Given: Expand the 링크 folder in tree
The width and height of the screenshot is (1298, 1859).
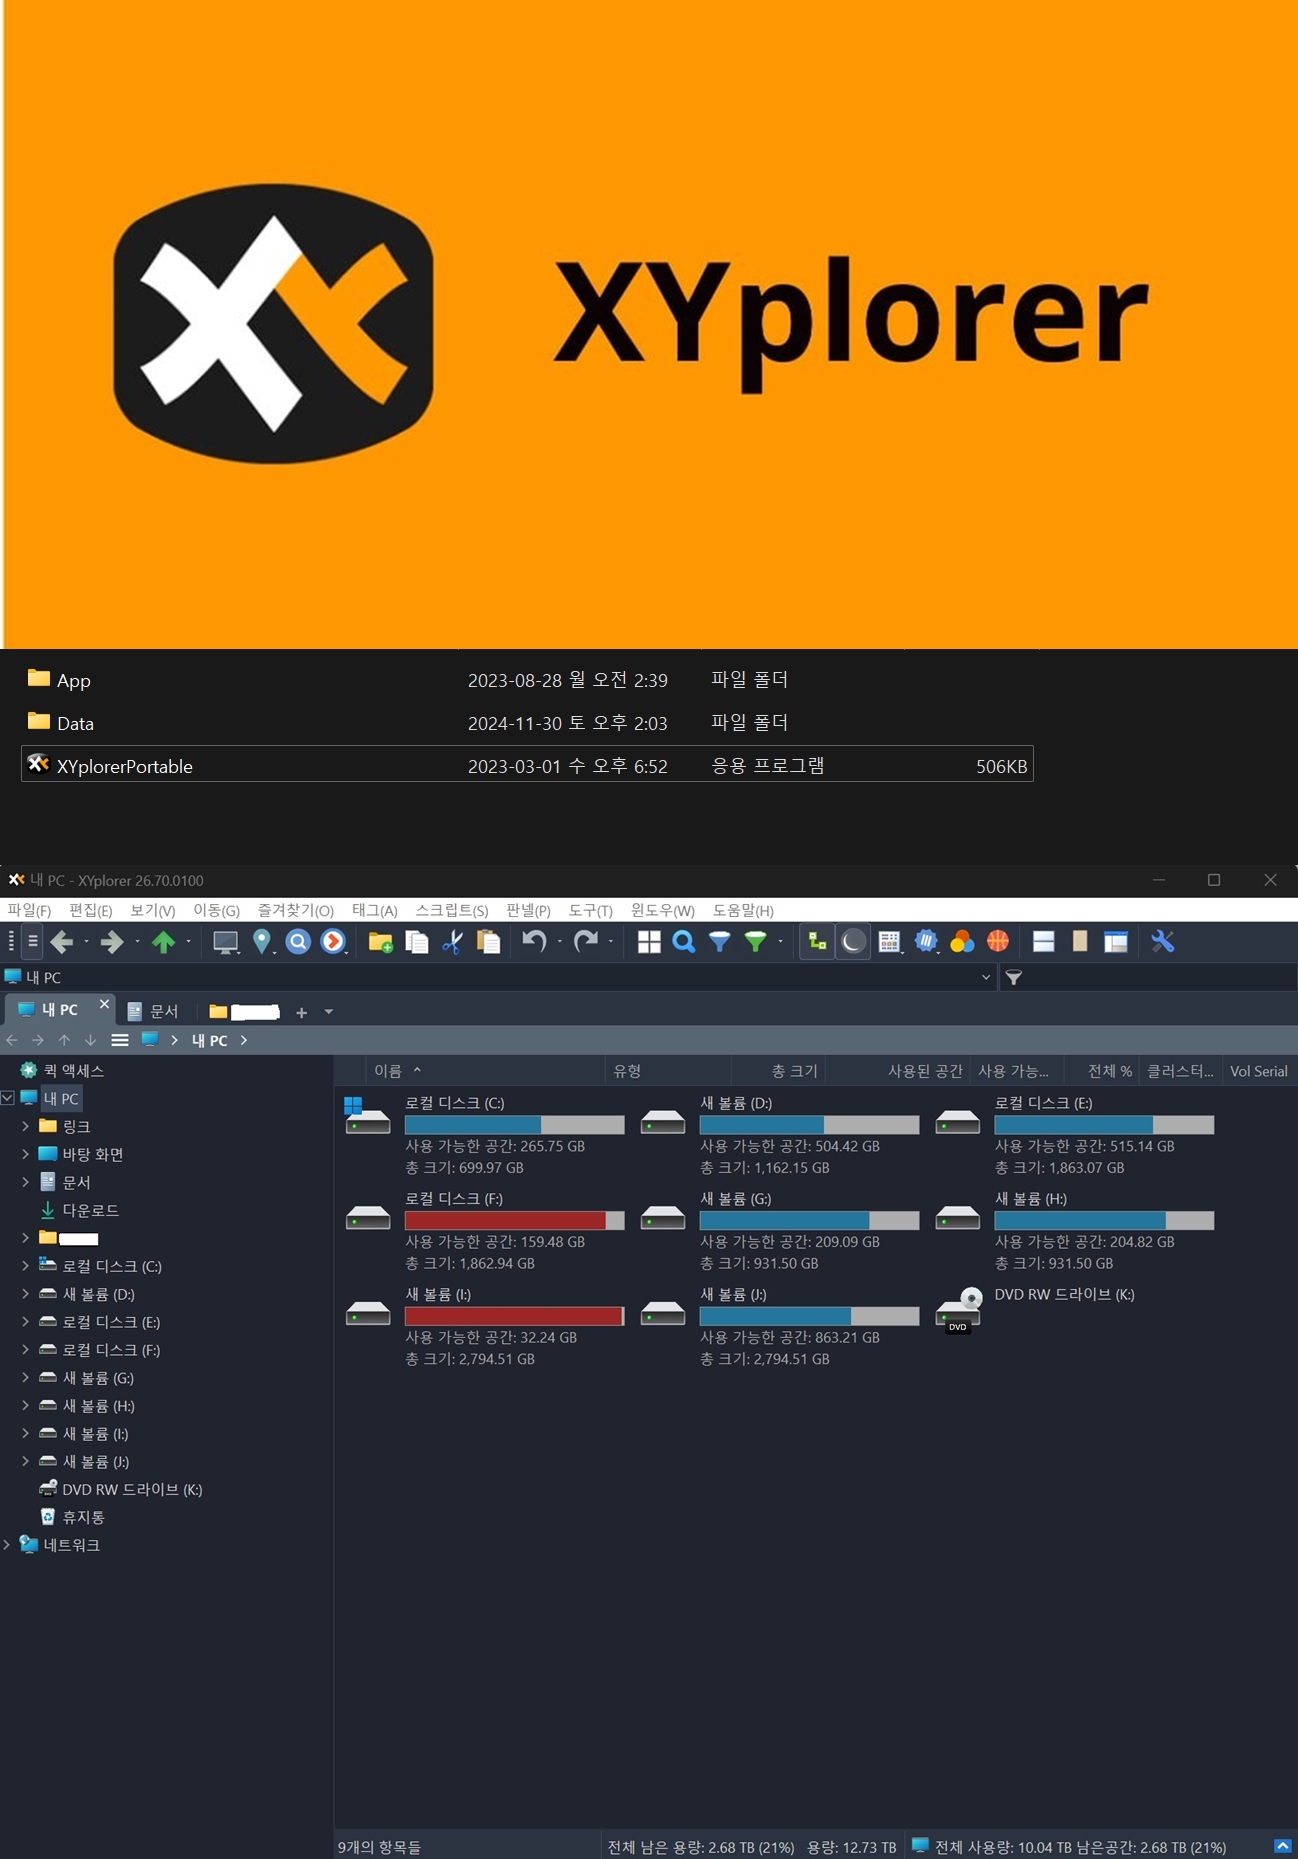Looking at the screenshot, I should click(x=25, y=1126).
